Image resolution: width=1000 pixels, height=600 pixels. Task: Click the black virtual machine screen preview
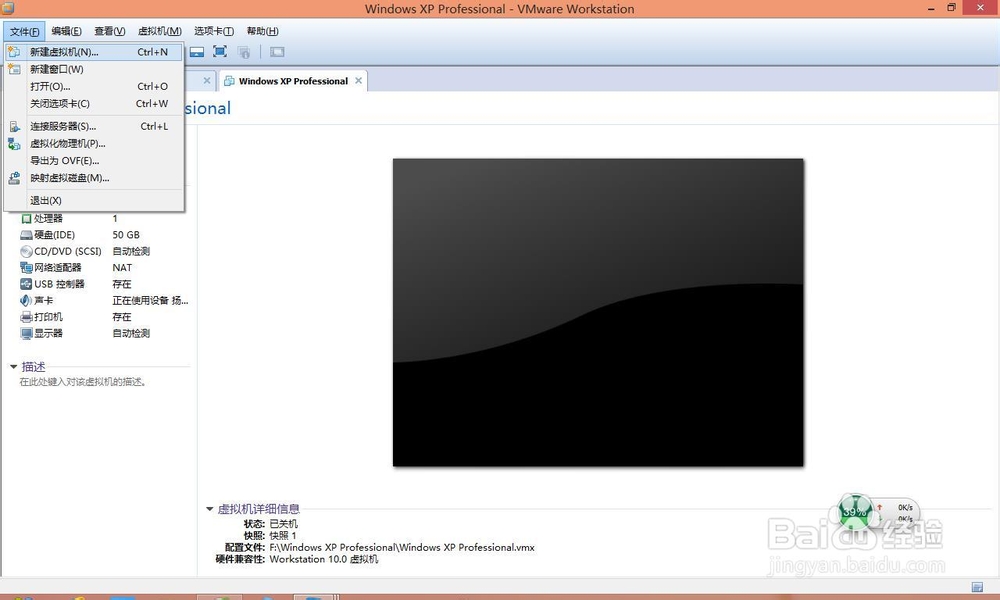(x=598, y=312)
